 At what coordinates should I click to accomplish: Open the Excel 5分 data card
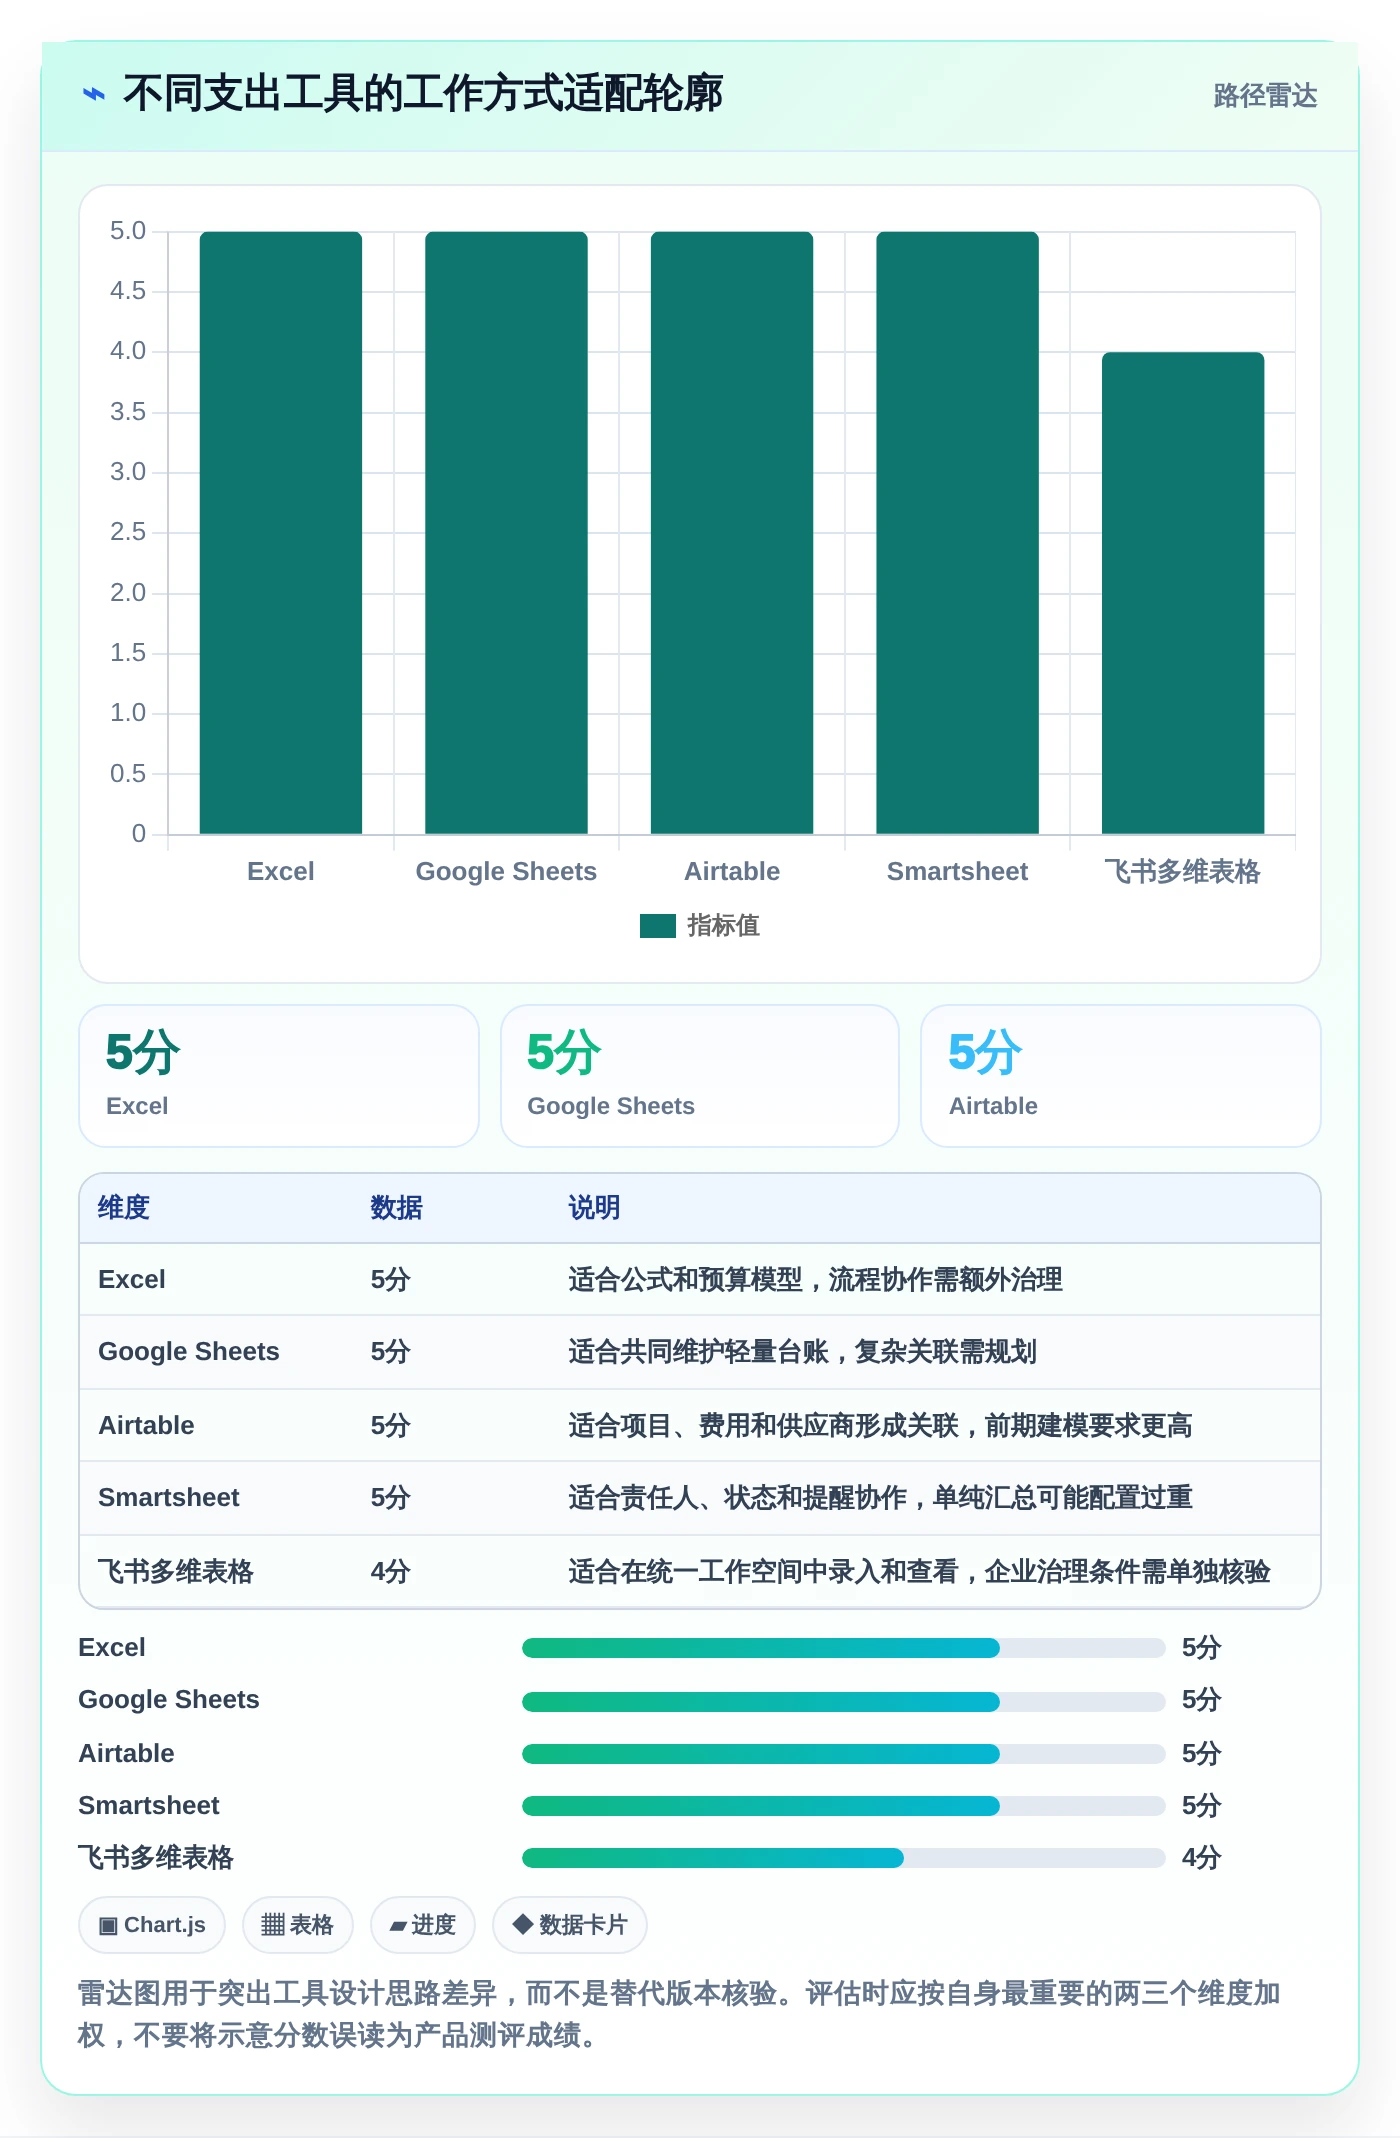coord(279,1076)
